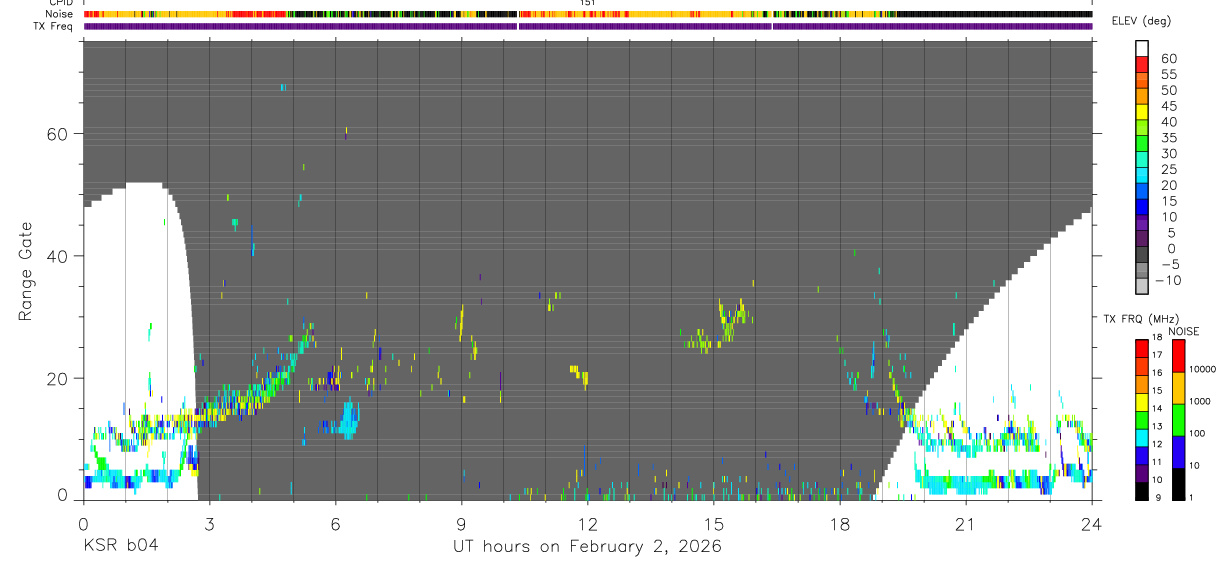Screen dimensions: 1228x567
Task: Click the UT hour 6 tick label
Action: pyautogui.click(x=335, y=523)
